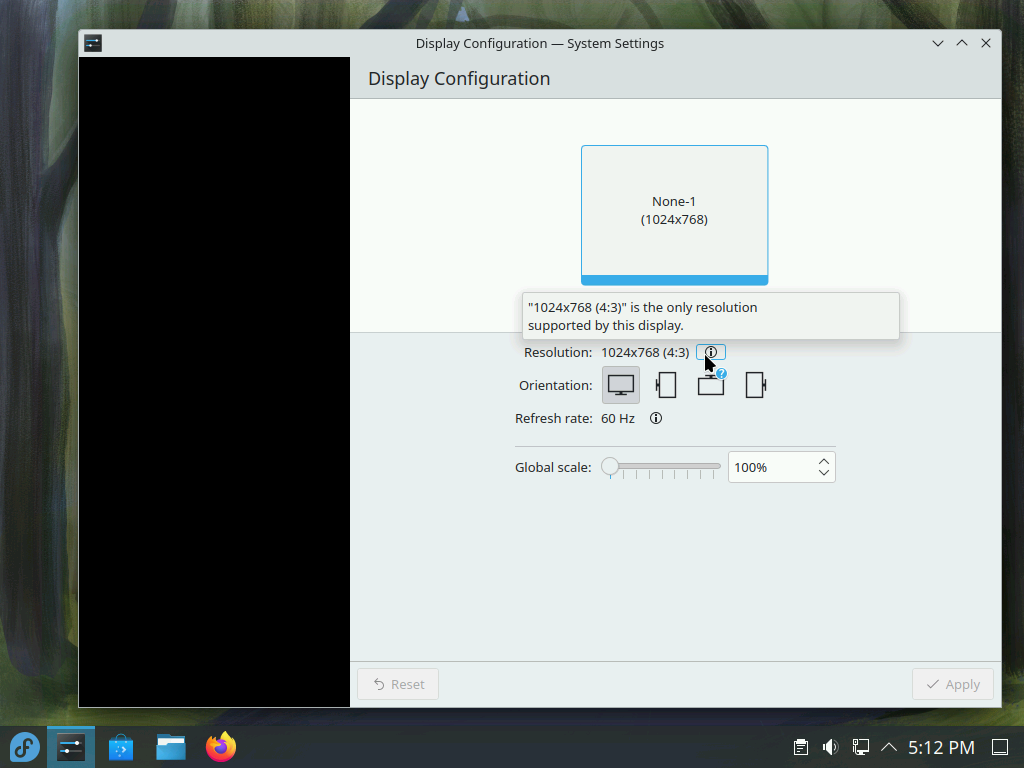
Task: Open the Dolphin file manager
Action: pos(170,747)
